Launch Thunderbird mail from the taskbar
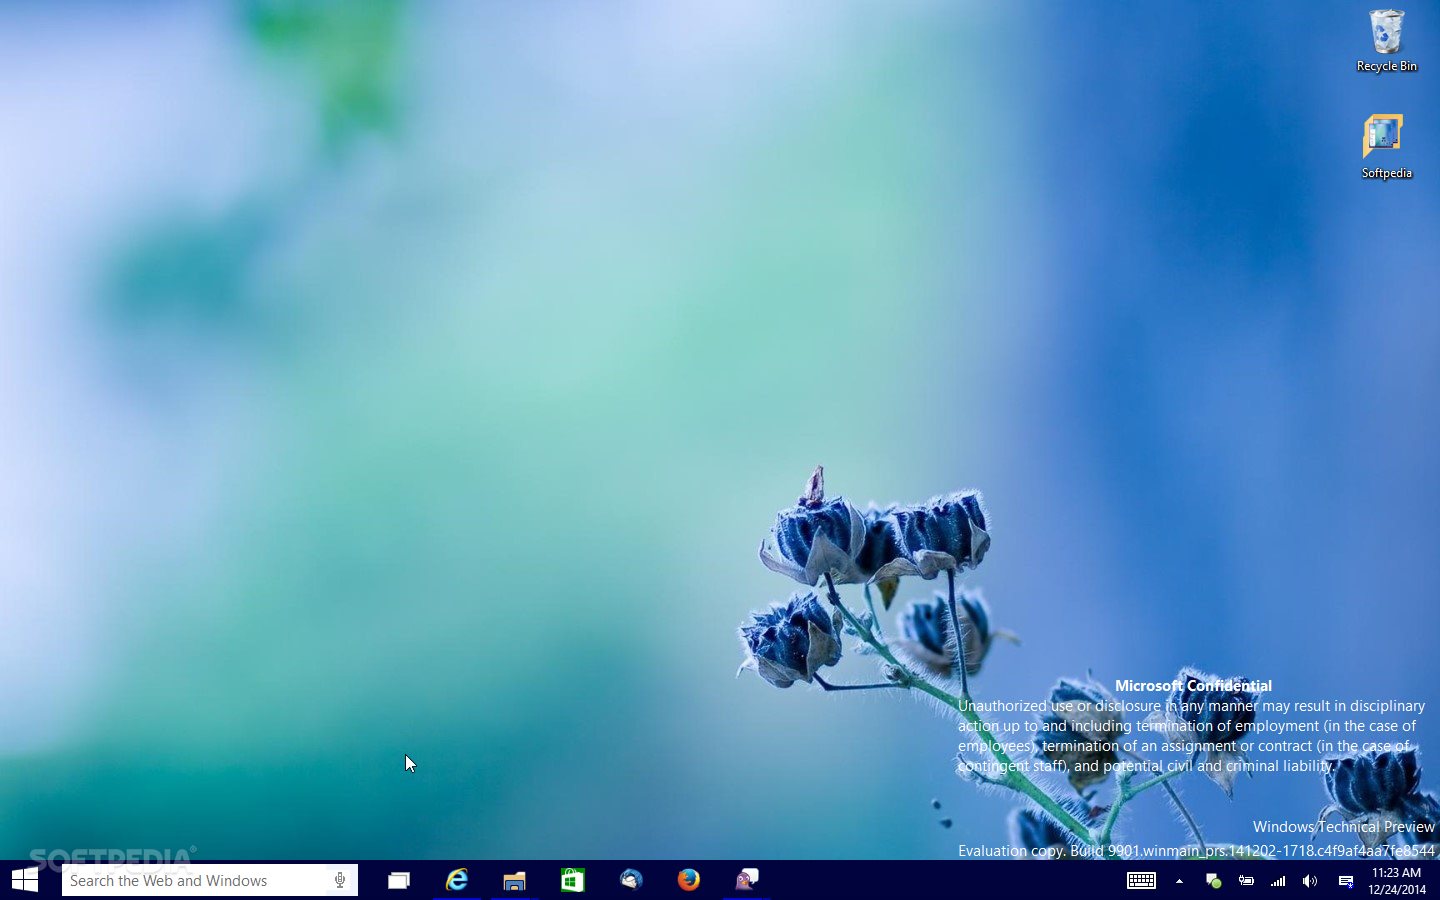 tap(630, 880)
